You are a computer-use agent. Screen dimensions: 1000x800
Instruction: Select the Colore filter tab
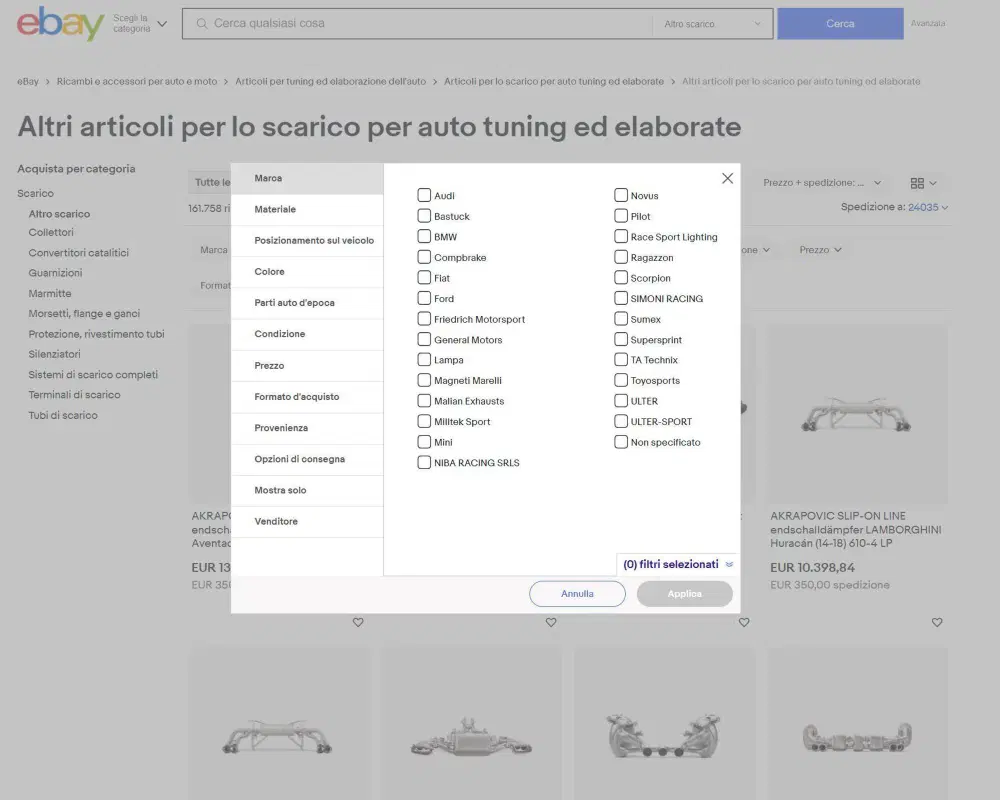(x=307, y=272)
